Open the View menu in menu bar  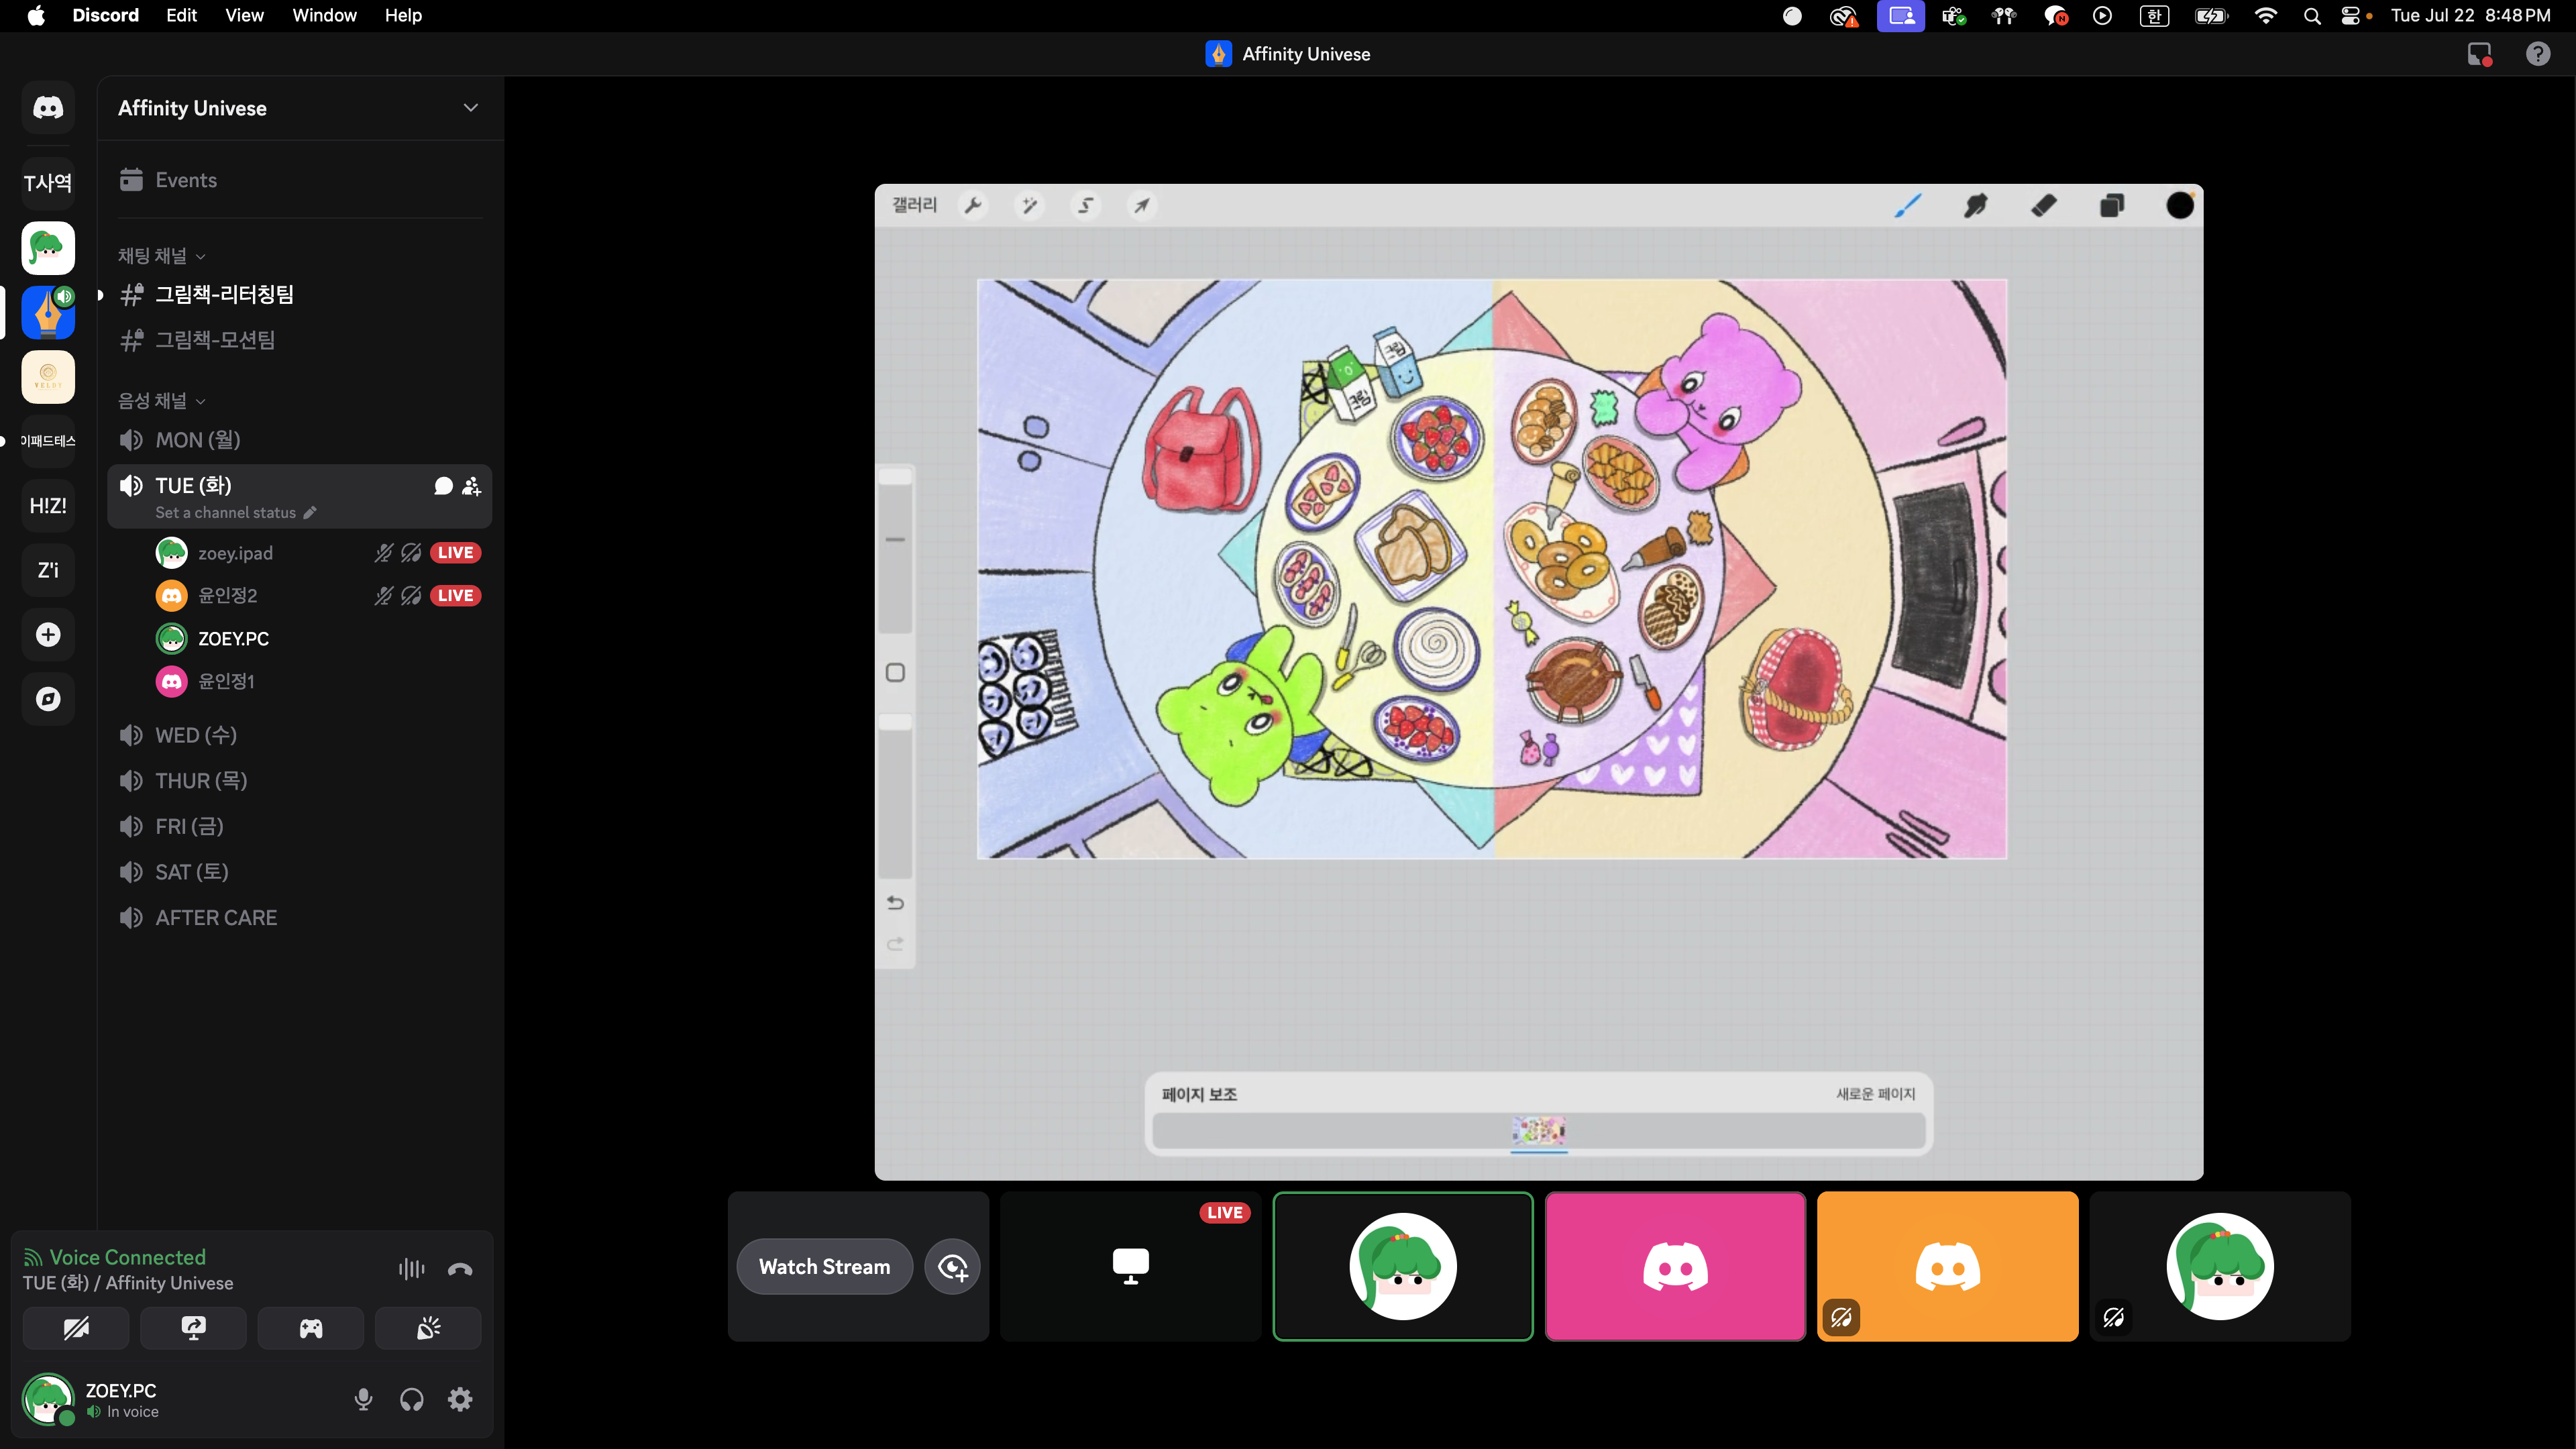click(244, 15)
